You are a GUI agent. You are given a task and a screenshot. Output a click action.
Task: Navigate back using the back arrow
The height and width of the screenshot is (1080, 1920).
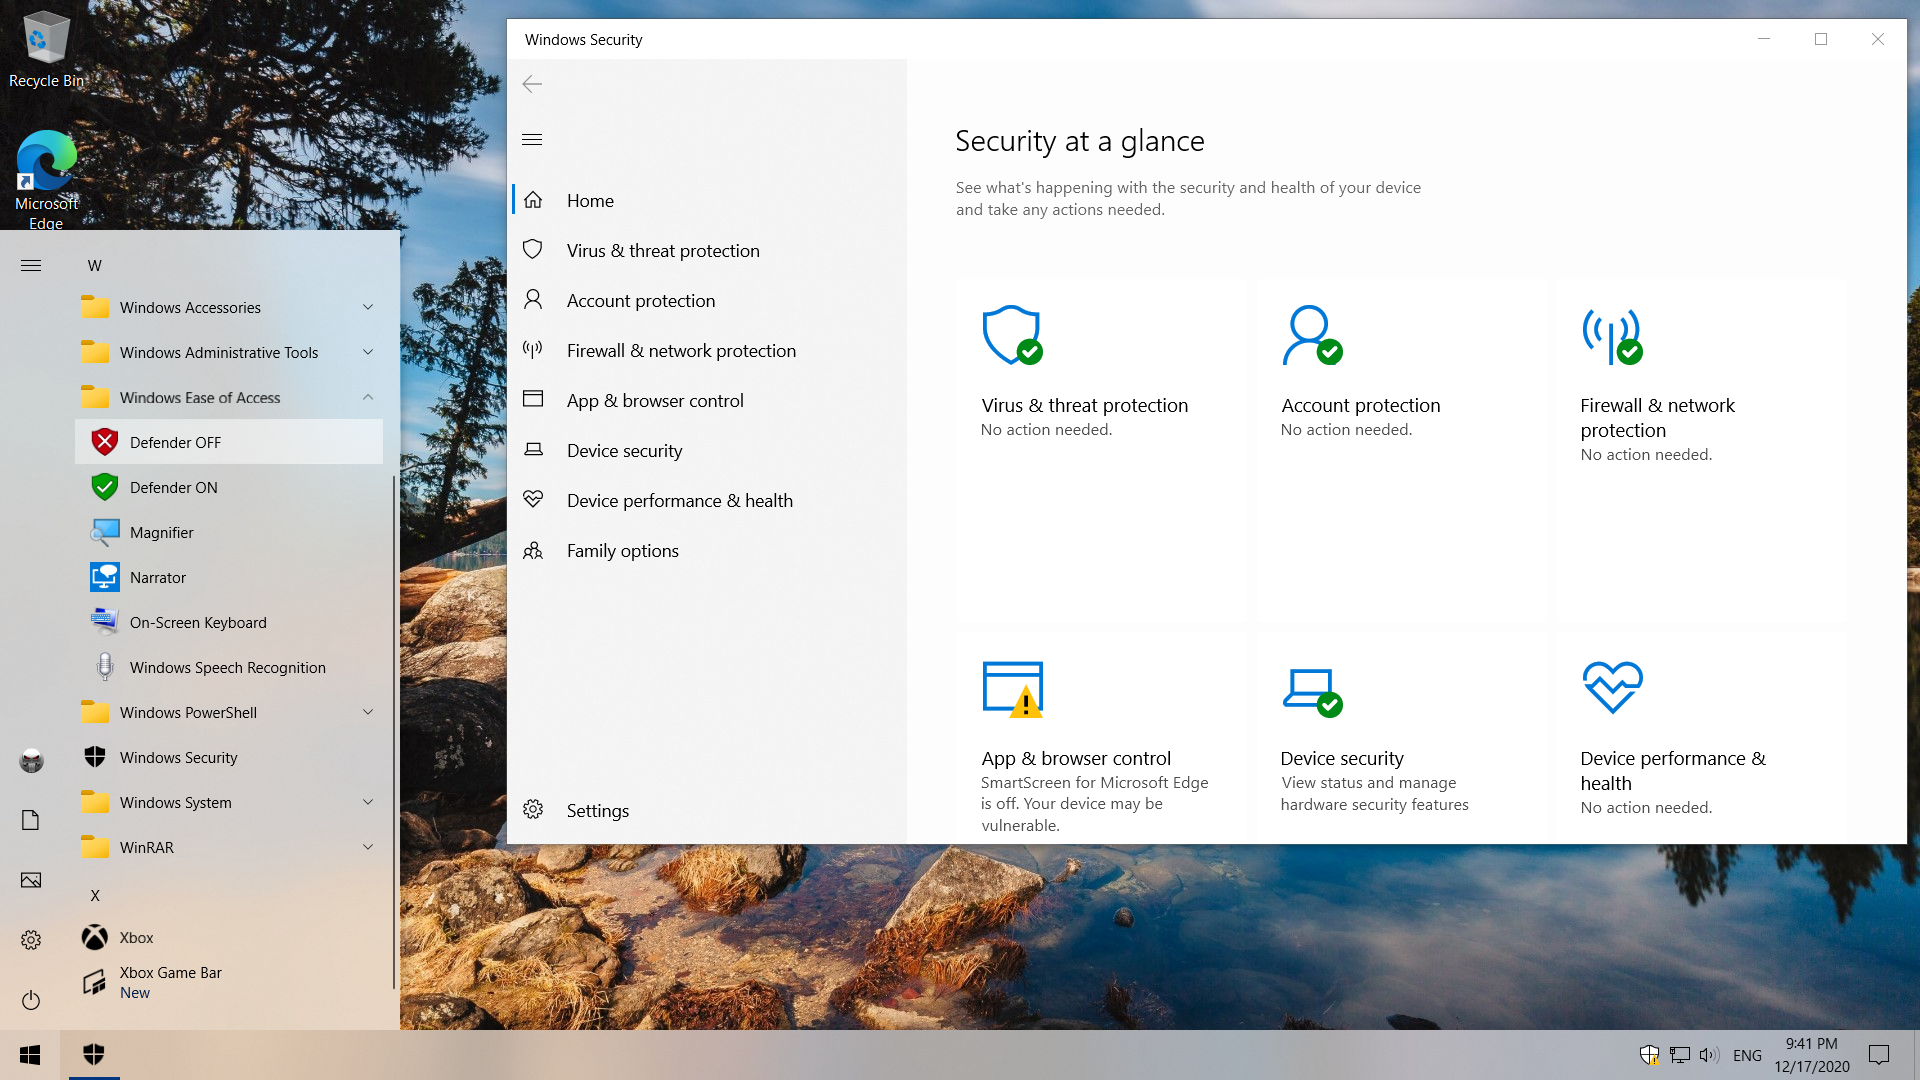[531, 84]
